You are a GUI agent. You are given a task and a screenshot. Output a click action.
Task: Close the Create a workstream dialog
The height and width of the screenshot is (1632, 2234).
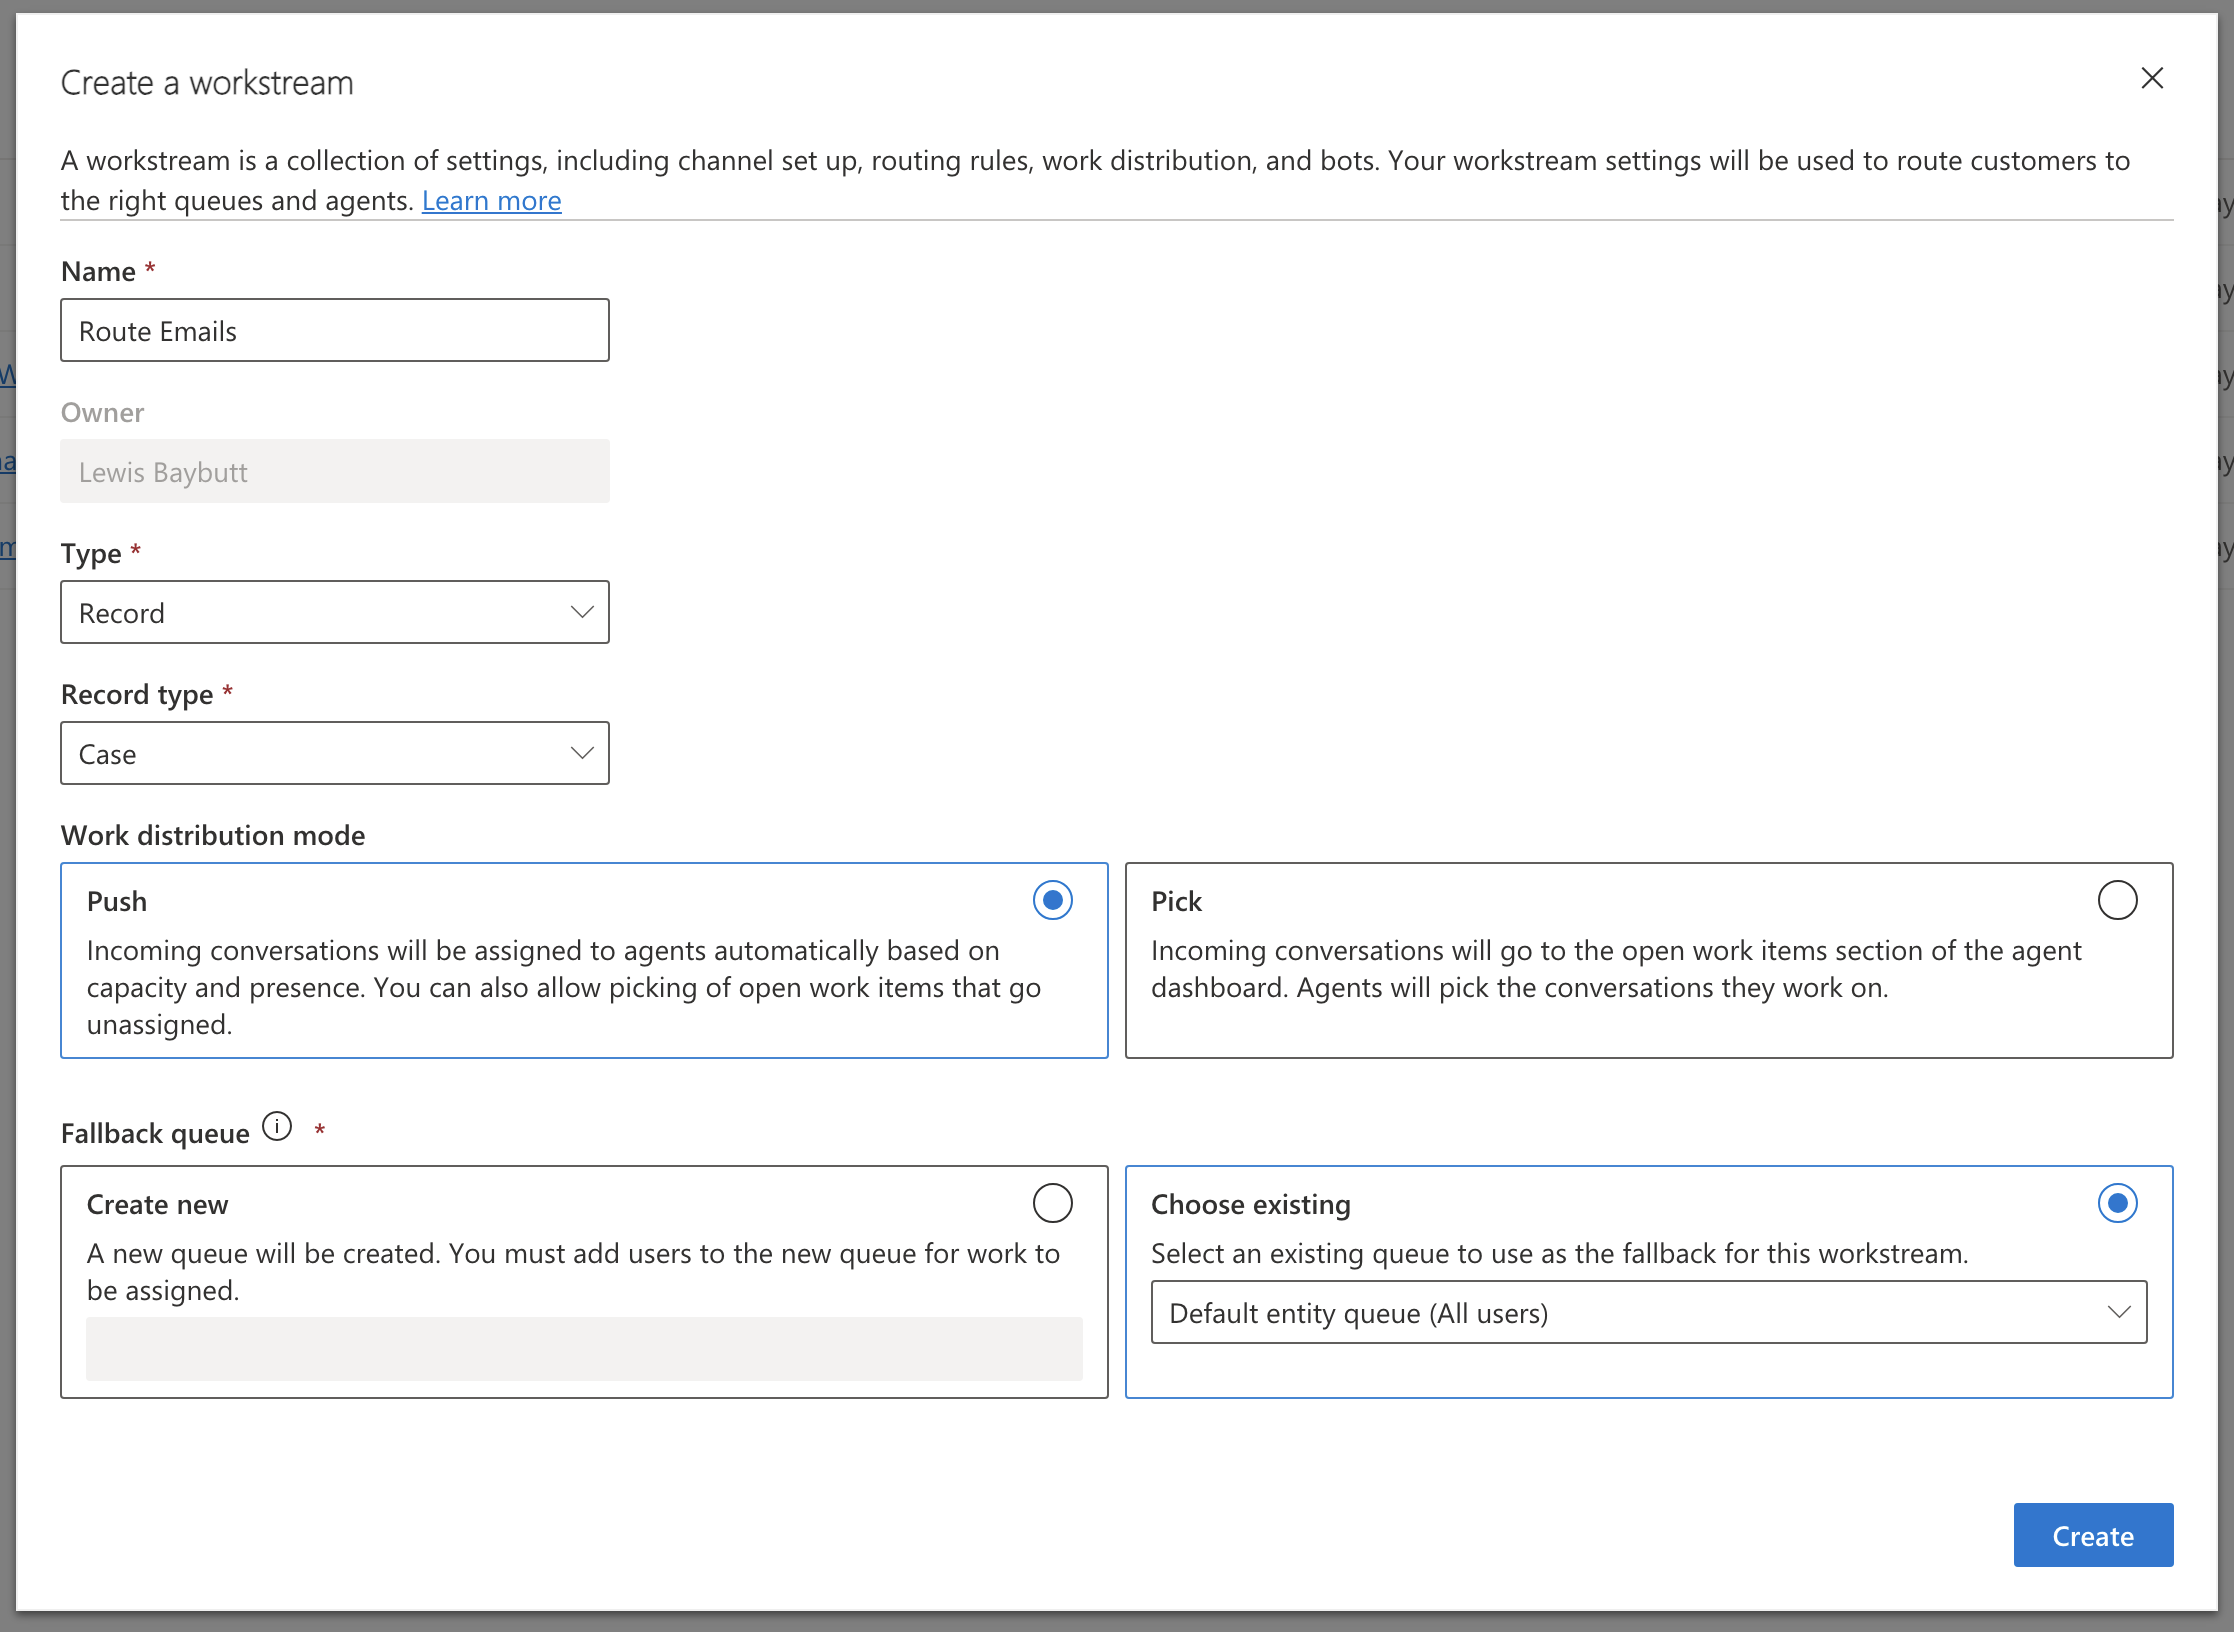pyautogui.click(x=2152, y=78)
